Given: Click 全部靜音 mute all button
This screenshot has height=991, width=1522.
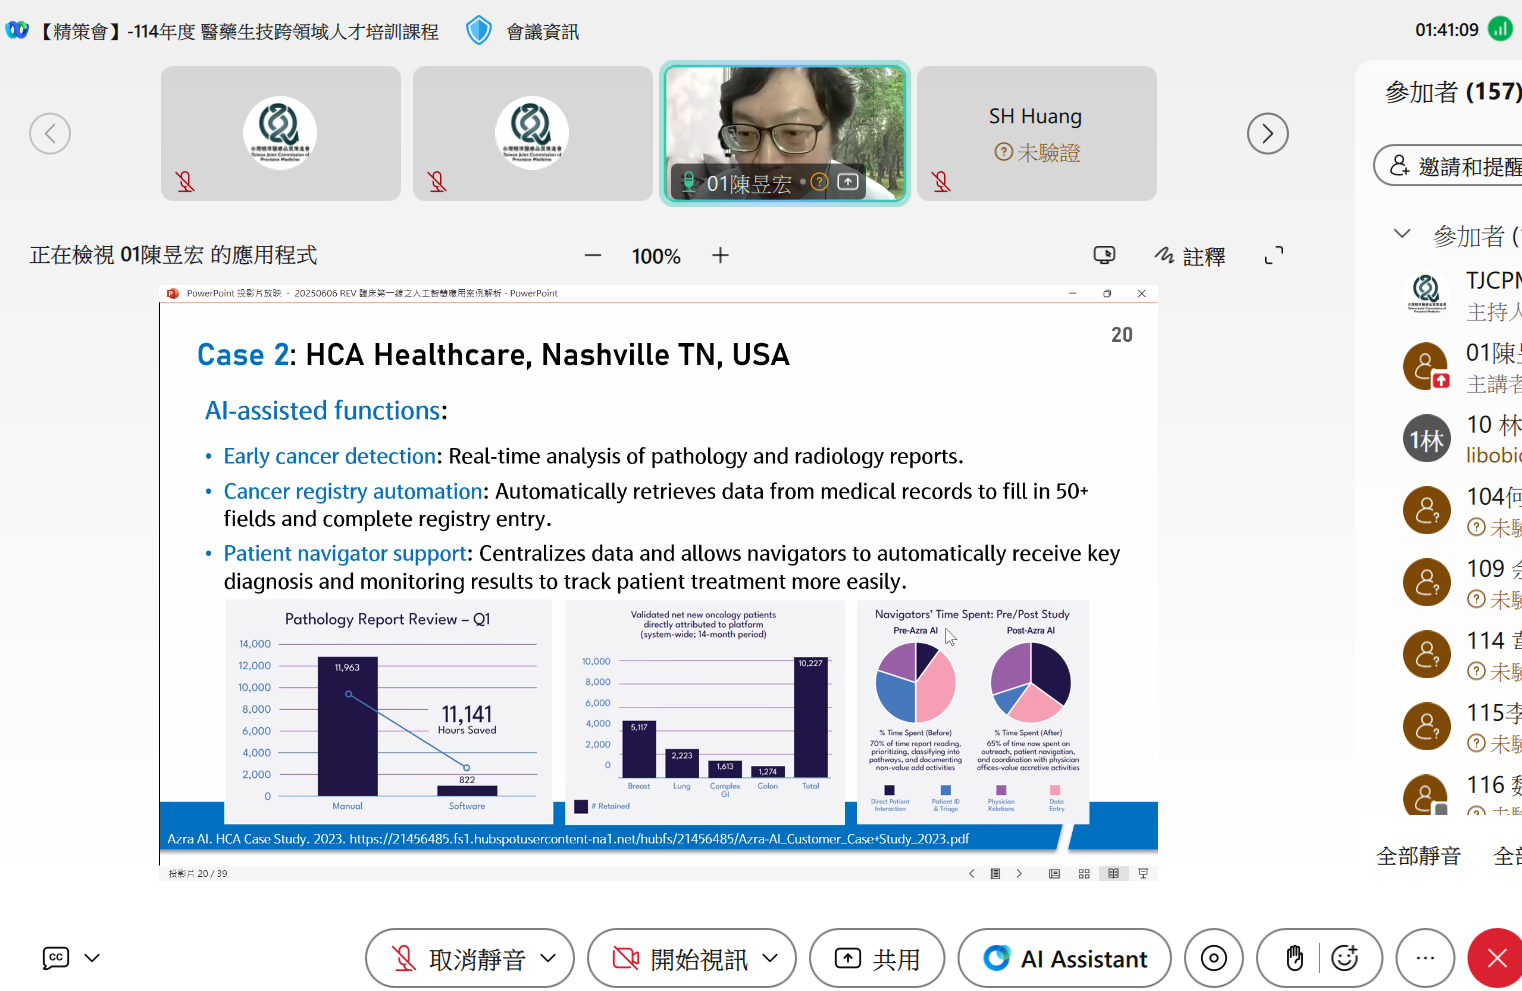Looking at the screenshot, I should (1418, 856).
